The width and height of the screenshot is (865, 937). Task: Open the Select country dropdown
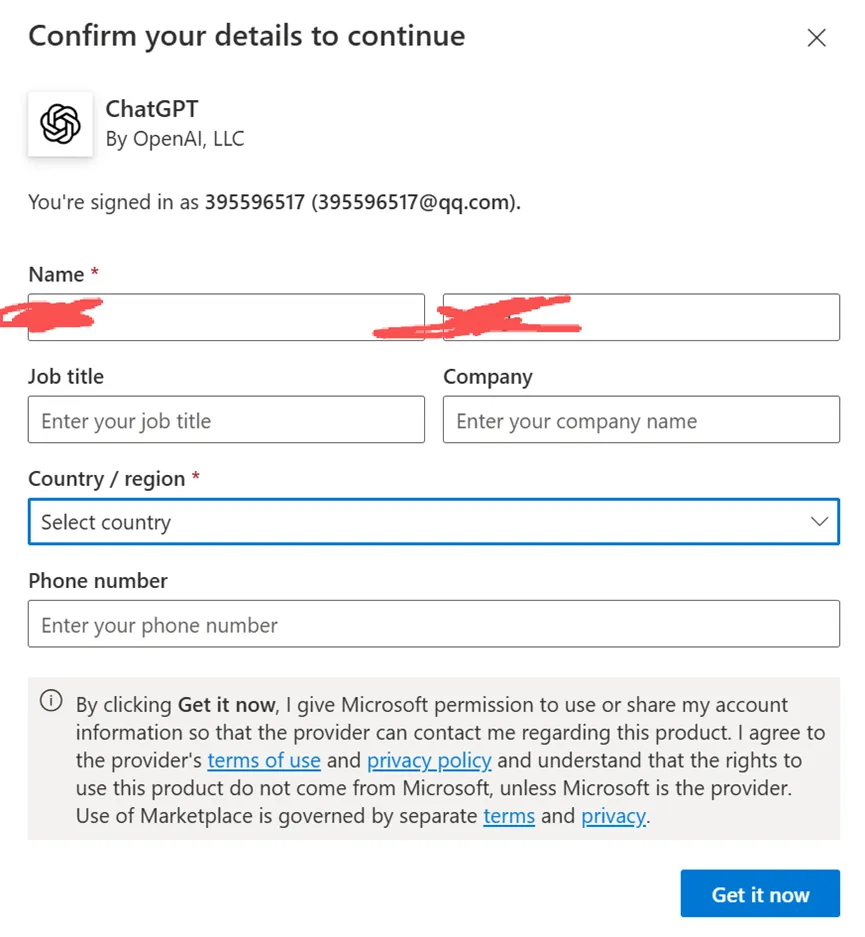tap(434, 522)
